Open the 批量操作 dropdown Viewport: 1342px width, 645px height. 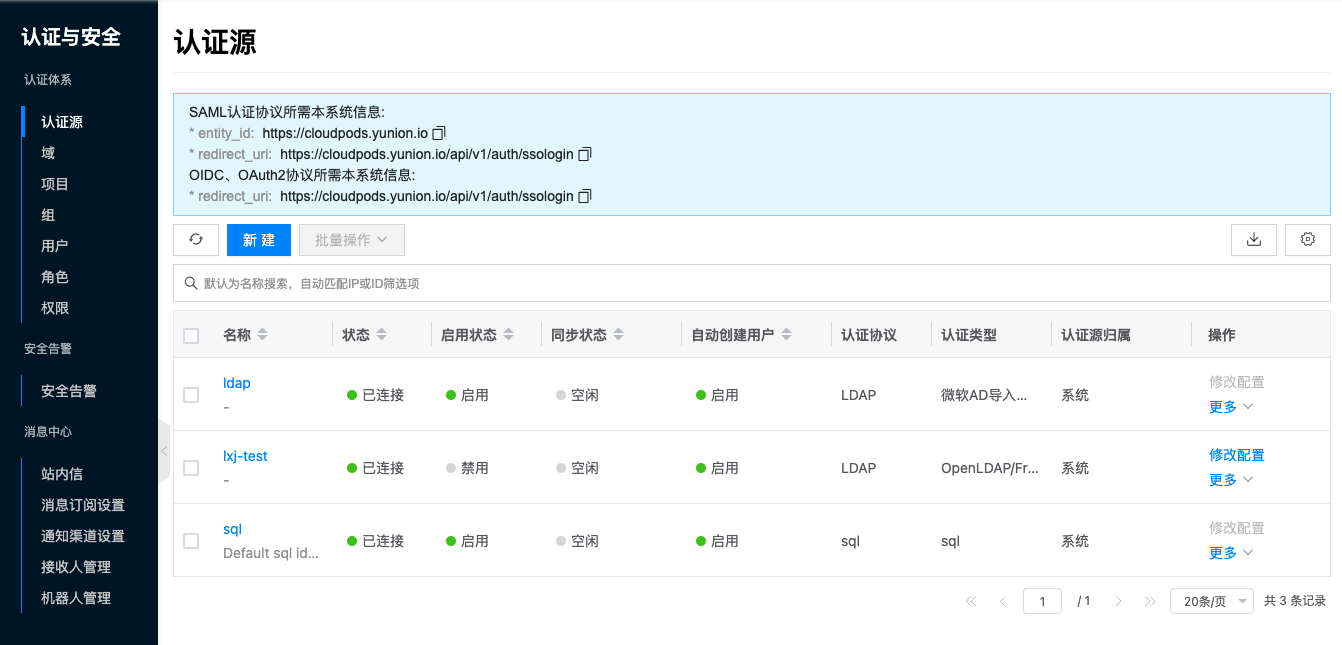coord(351,240)
